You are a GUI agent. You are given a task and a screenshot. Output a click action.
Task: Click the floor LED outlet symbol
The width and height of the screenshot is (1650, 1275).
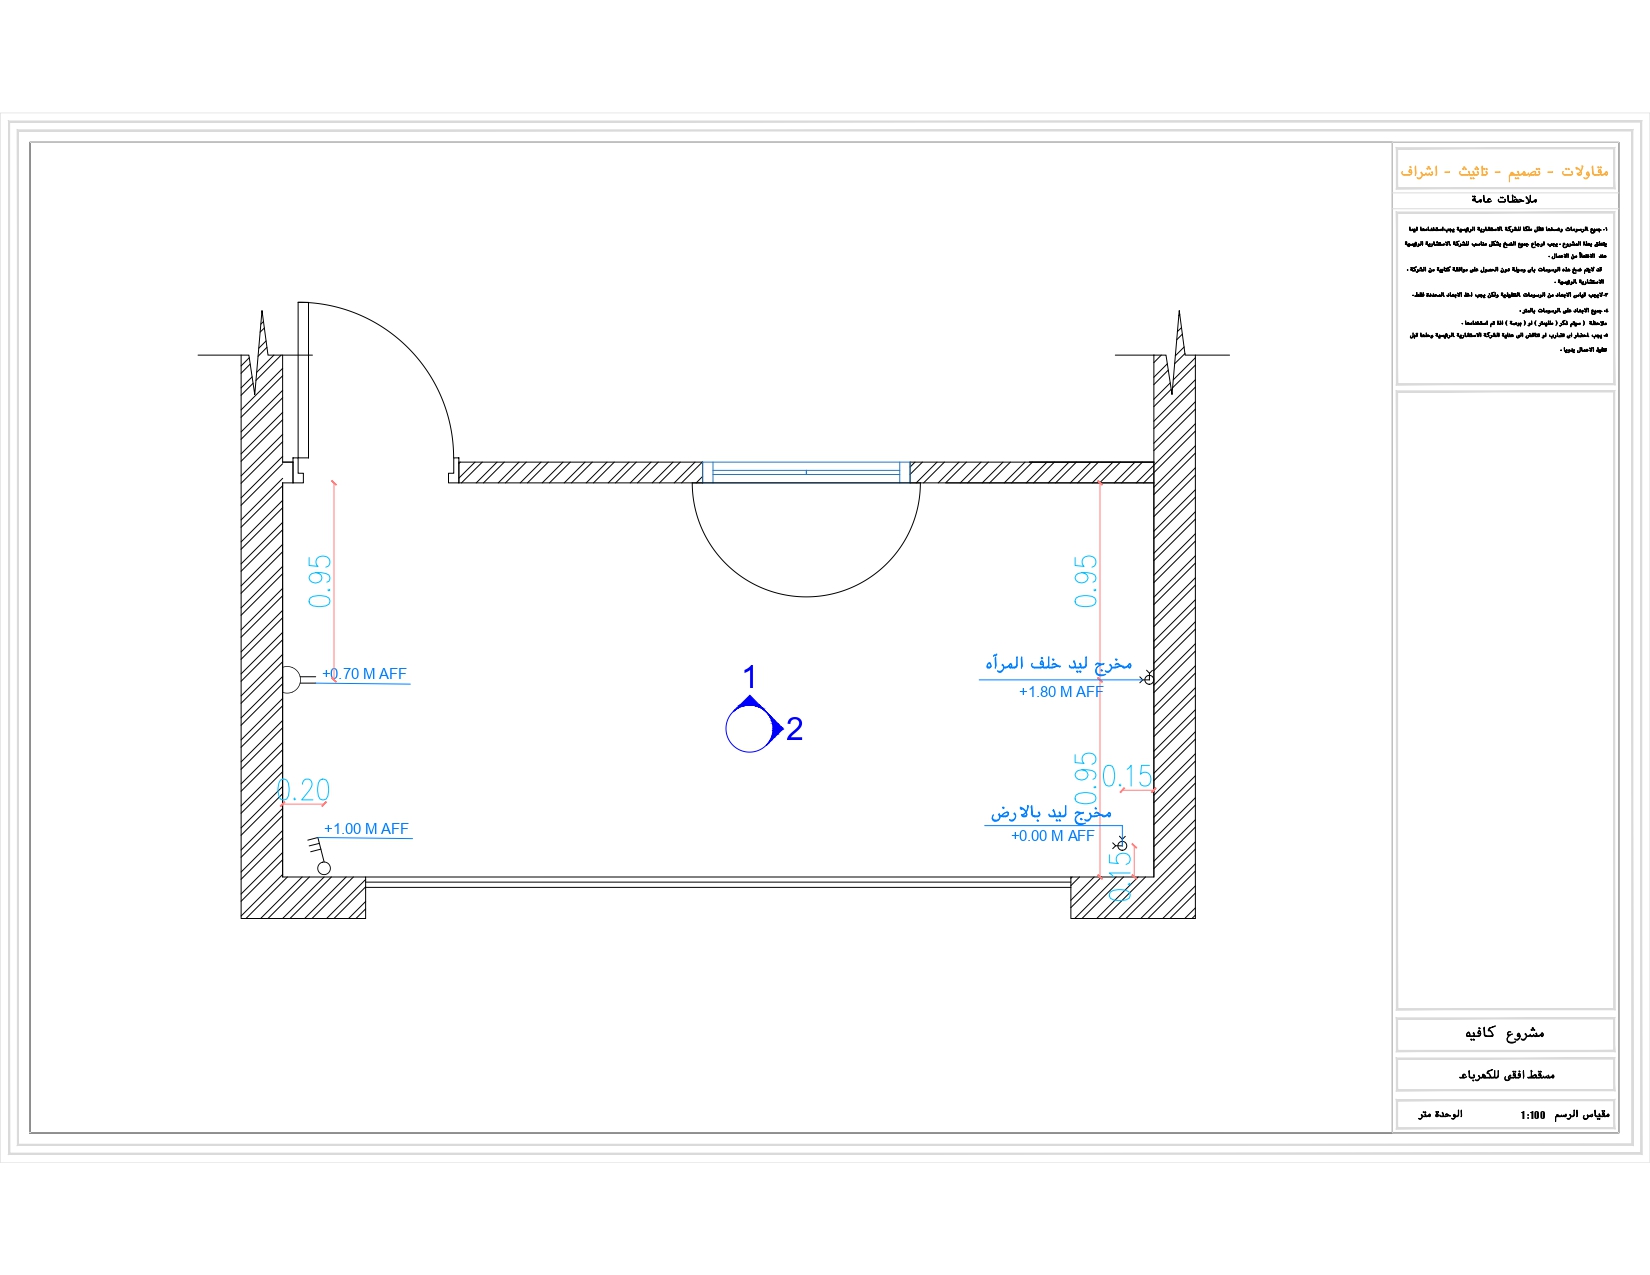(1122, 845)
